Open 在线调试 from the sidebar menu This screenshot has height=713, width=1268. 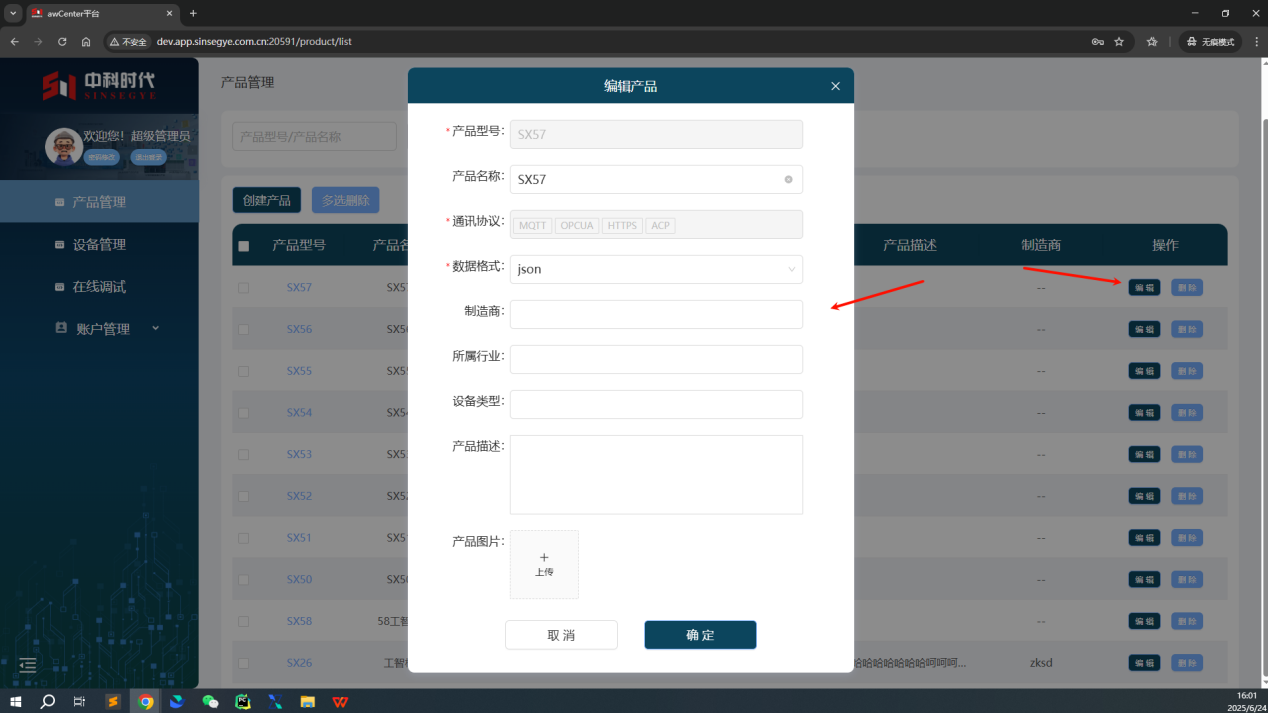(99, 287)
